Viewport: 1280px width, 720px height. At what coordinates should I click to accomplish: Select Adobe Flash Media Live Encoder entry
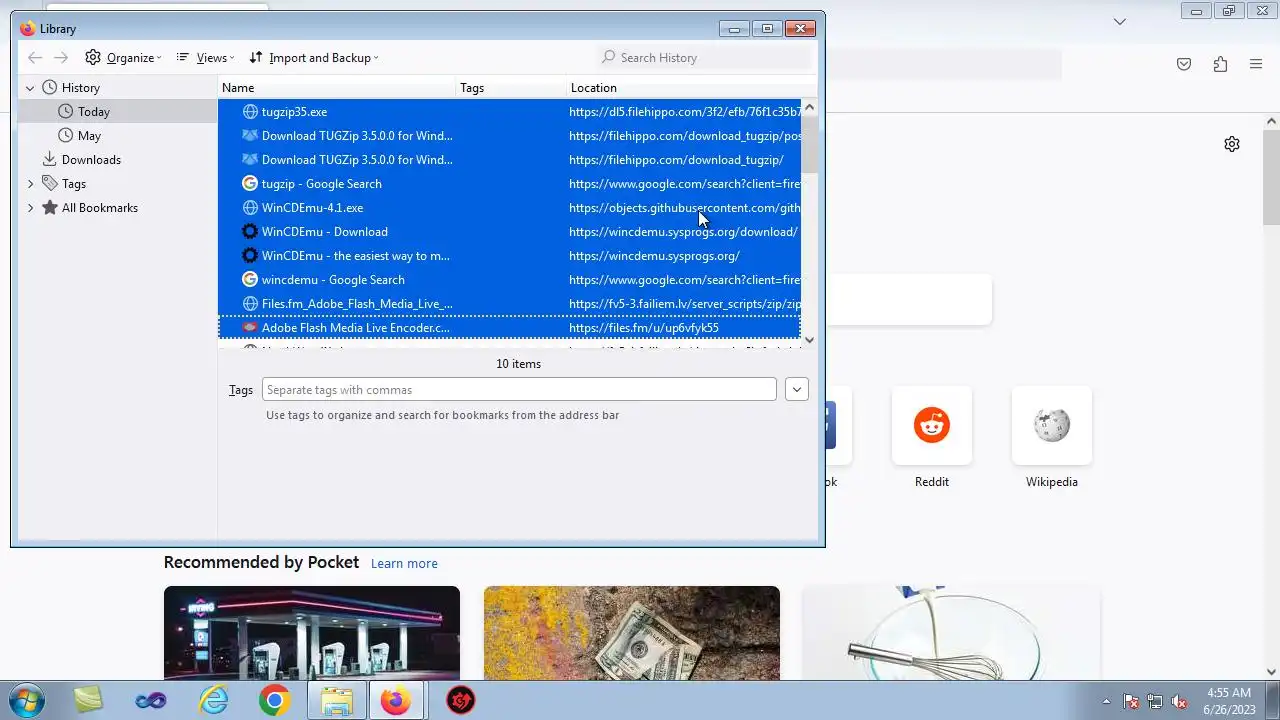(x=510, y=328)
